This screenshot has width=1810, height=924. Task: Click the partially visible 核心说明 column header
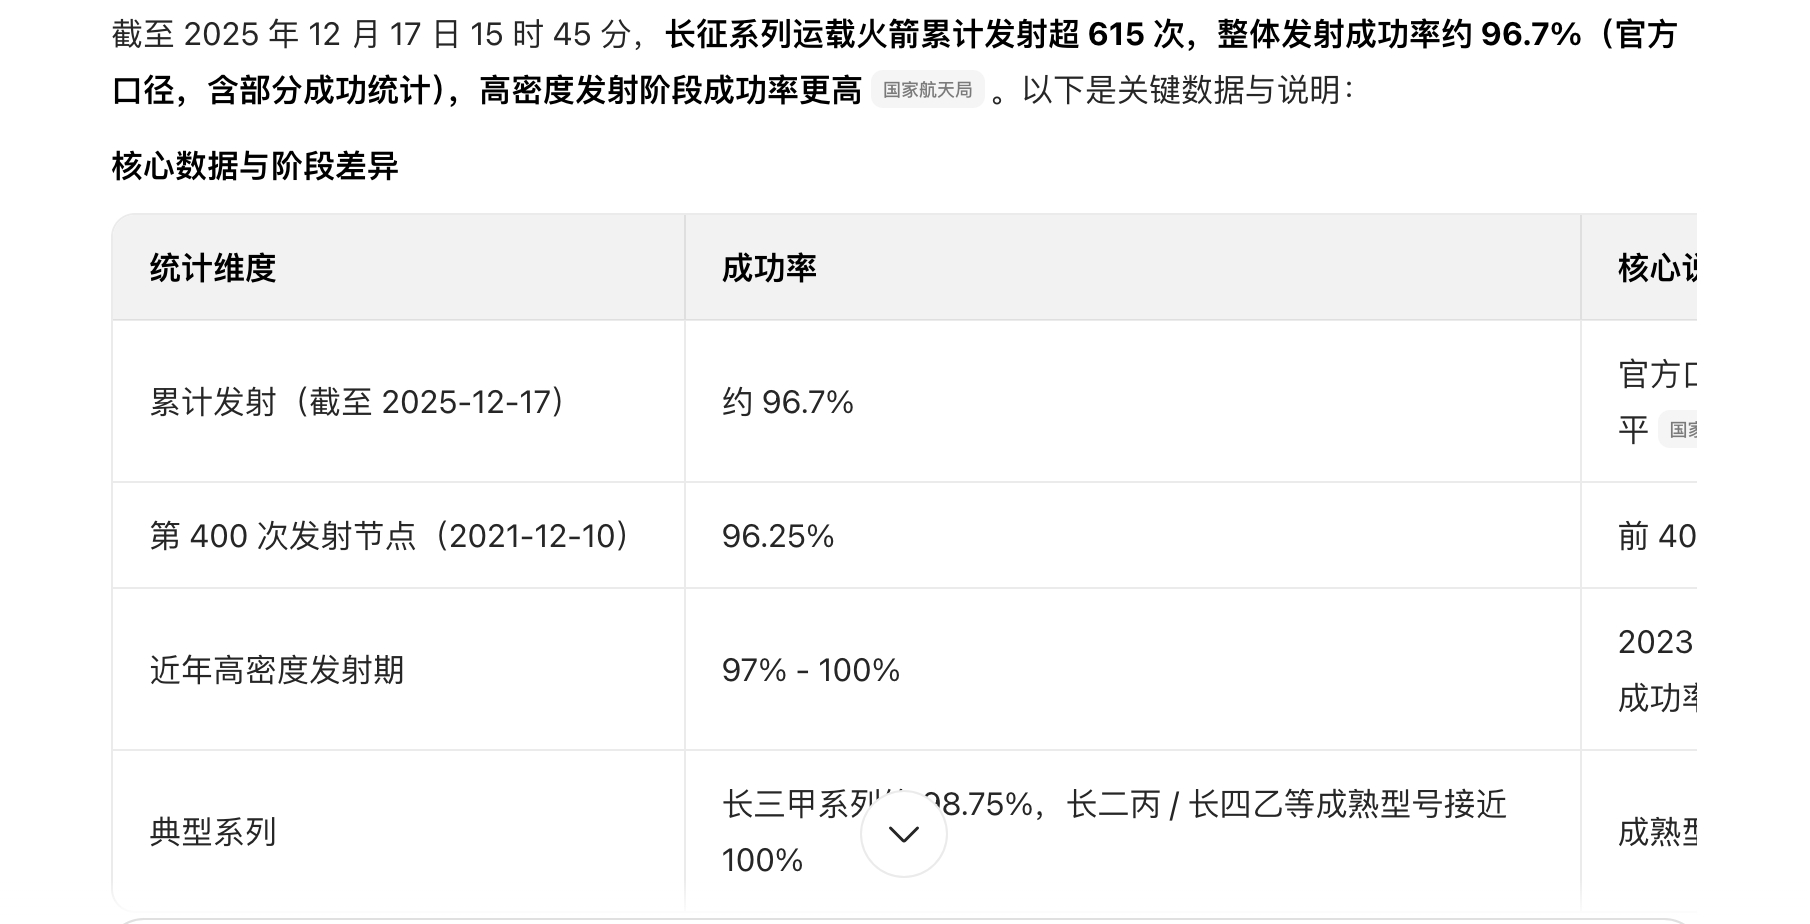pyautogui.click(x=1656, y=268)
